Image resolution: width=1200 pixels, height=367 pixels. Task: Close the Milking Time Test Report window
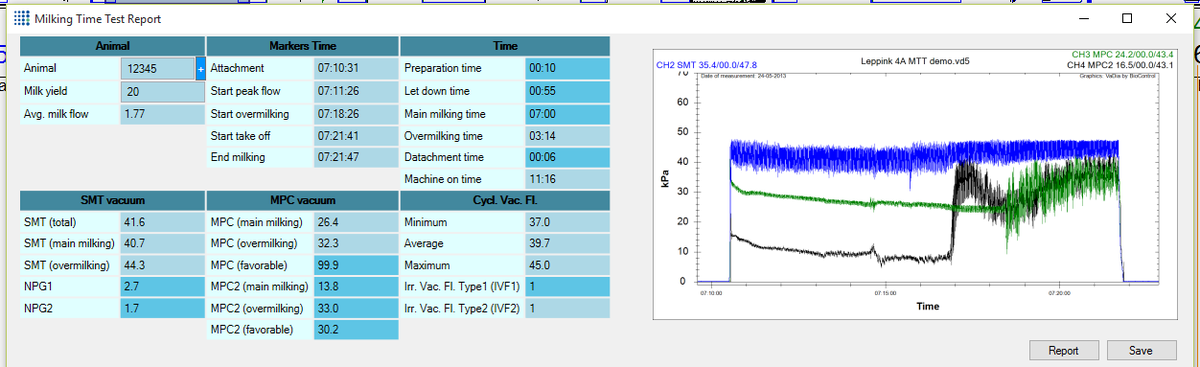[x=1172, y=19]
